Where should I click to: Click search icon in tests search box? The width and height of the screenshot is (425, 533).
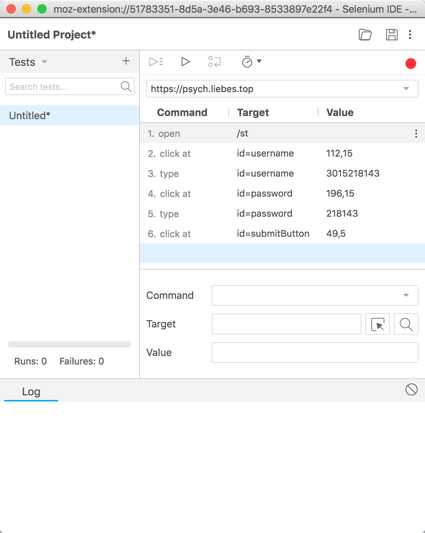[x=126, y=86]
